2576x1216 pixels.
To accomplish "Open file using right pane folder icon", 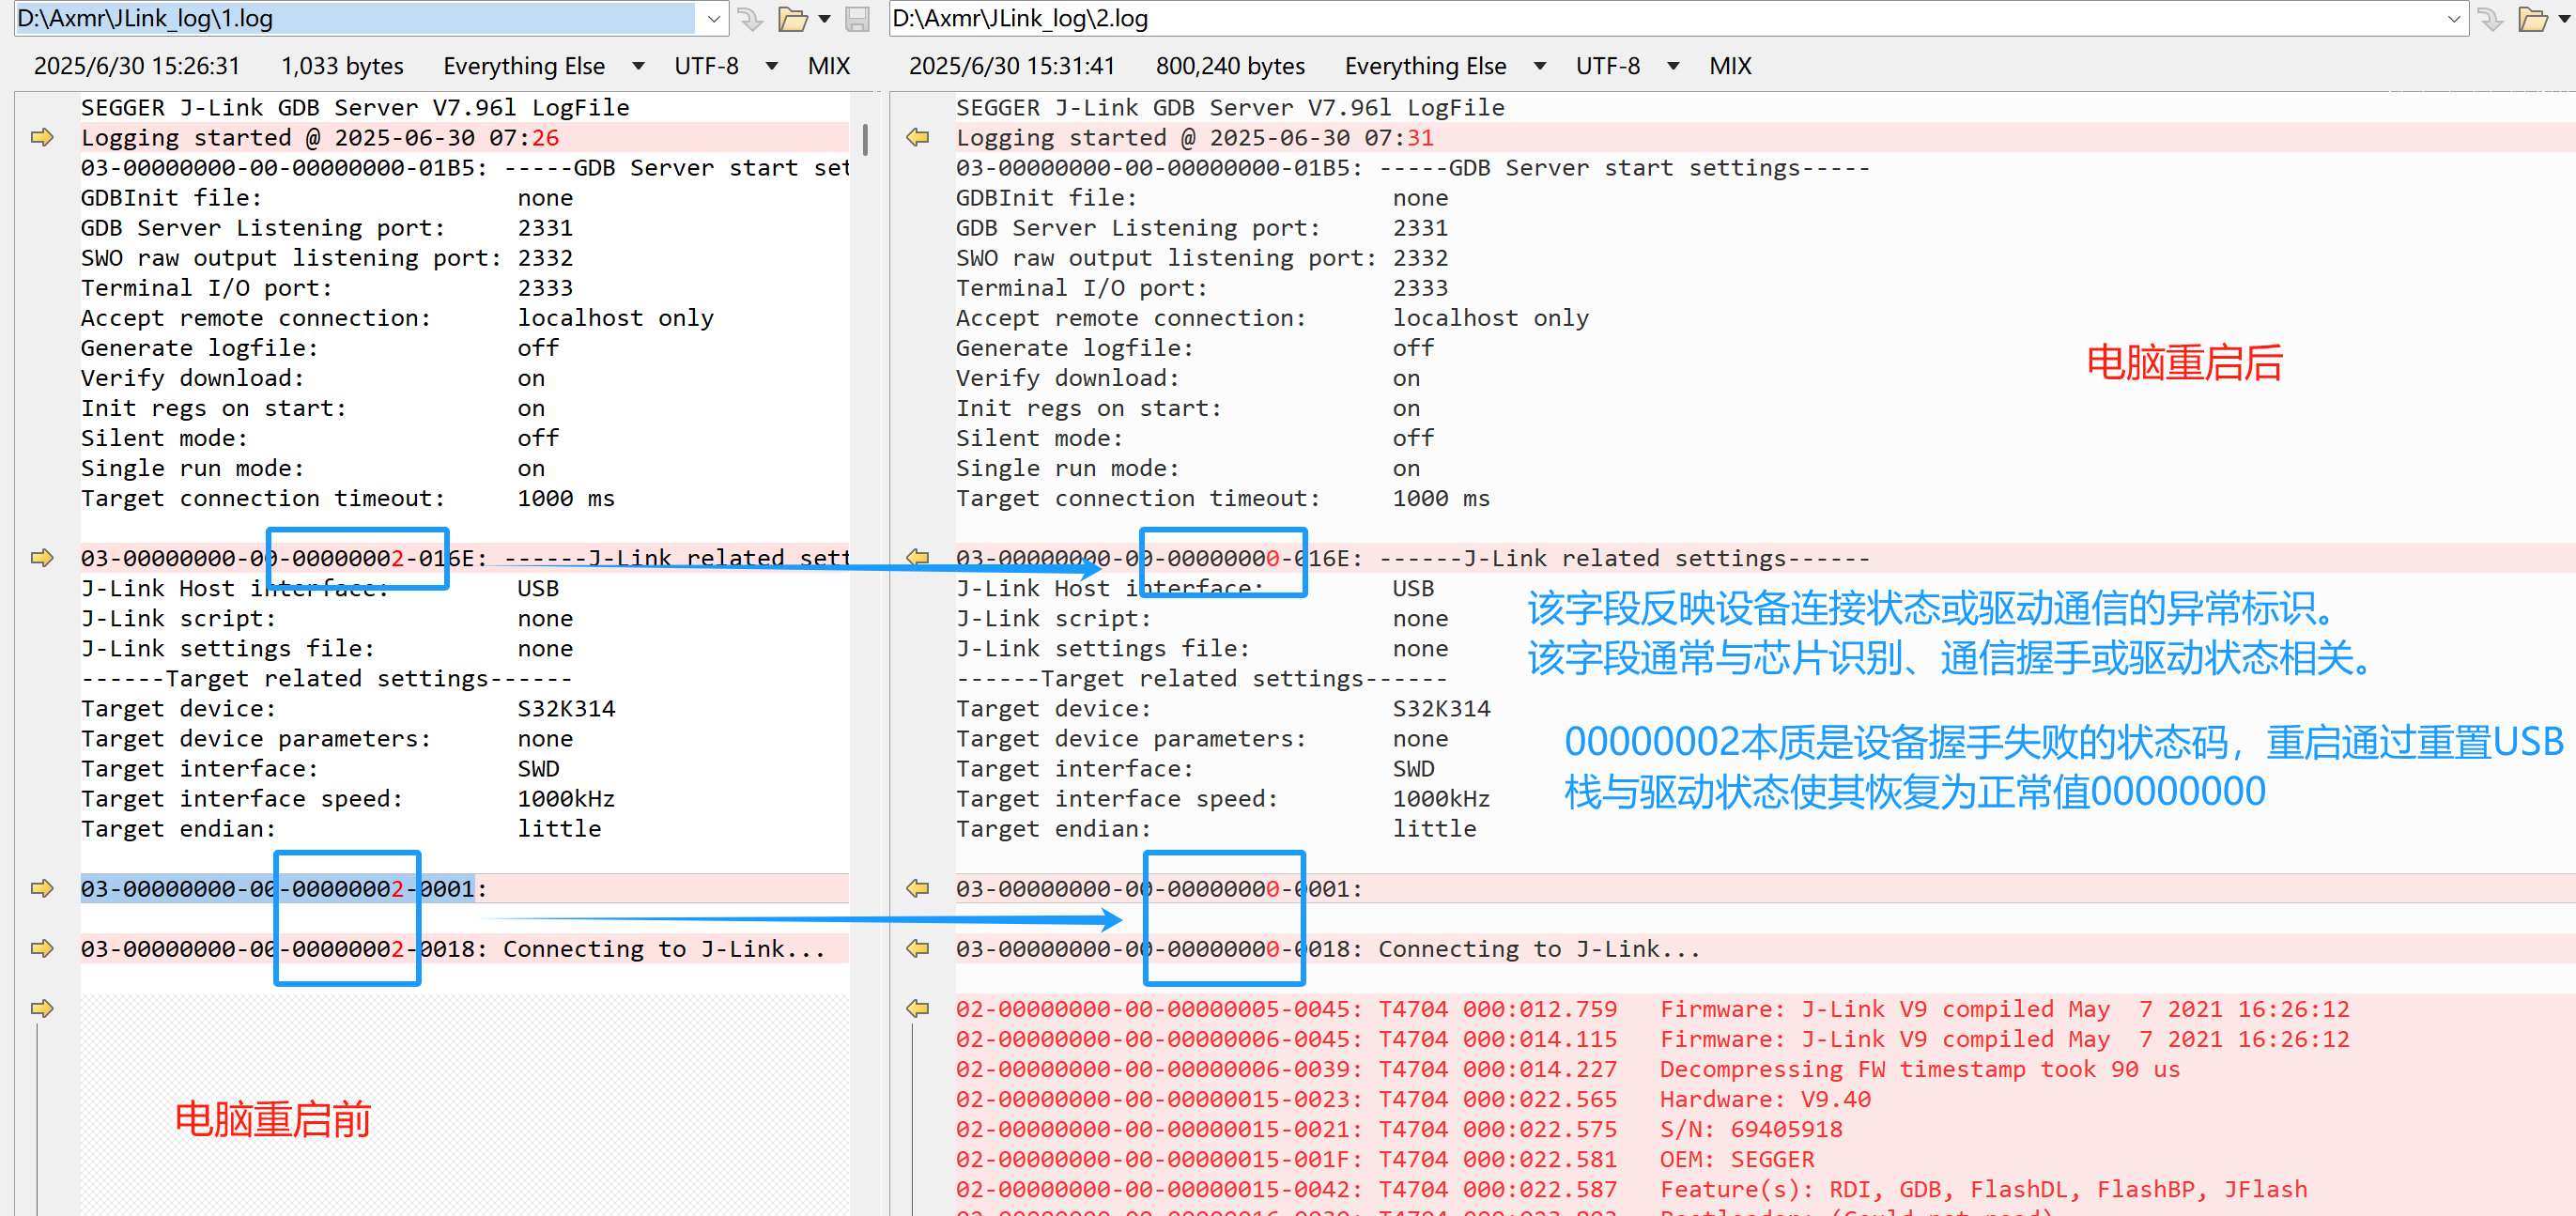I will pos(2532,19).
